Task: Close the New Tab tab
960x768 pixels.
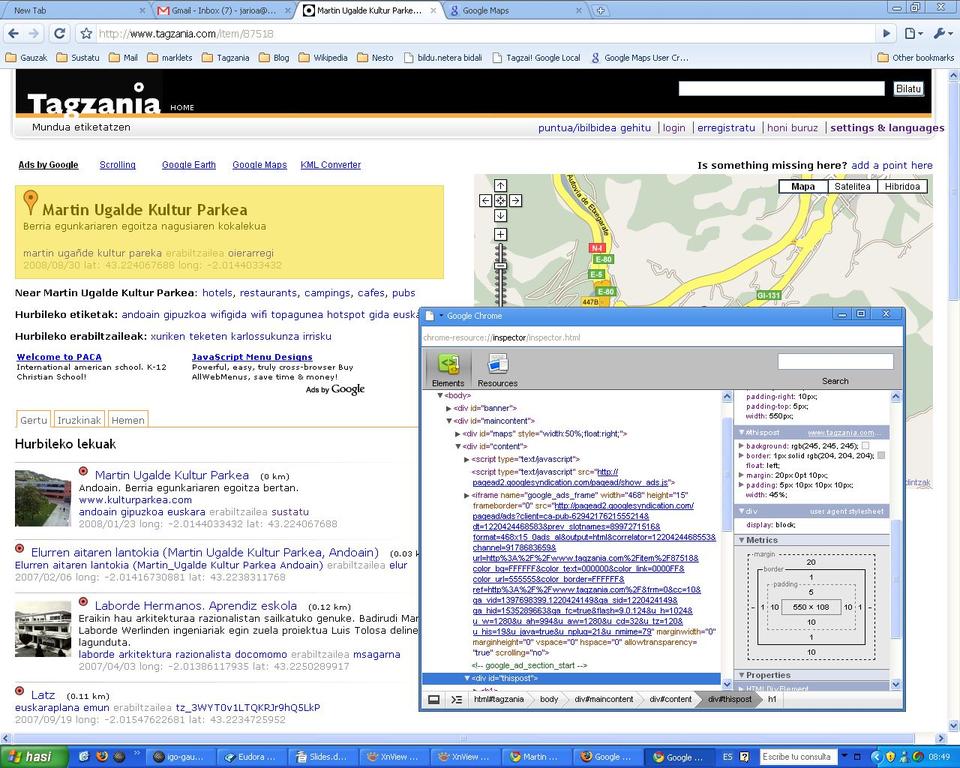Action: [142, 10]
